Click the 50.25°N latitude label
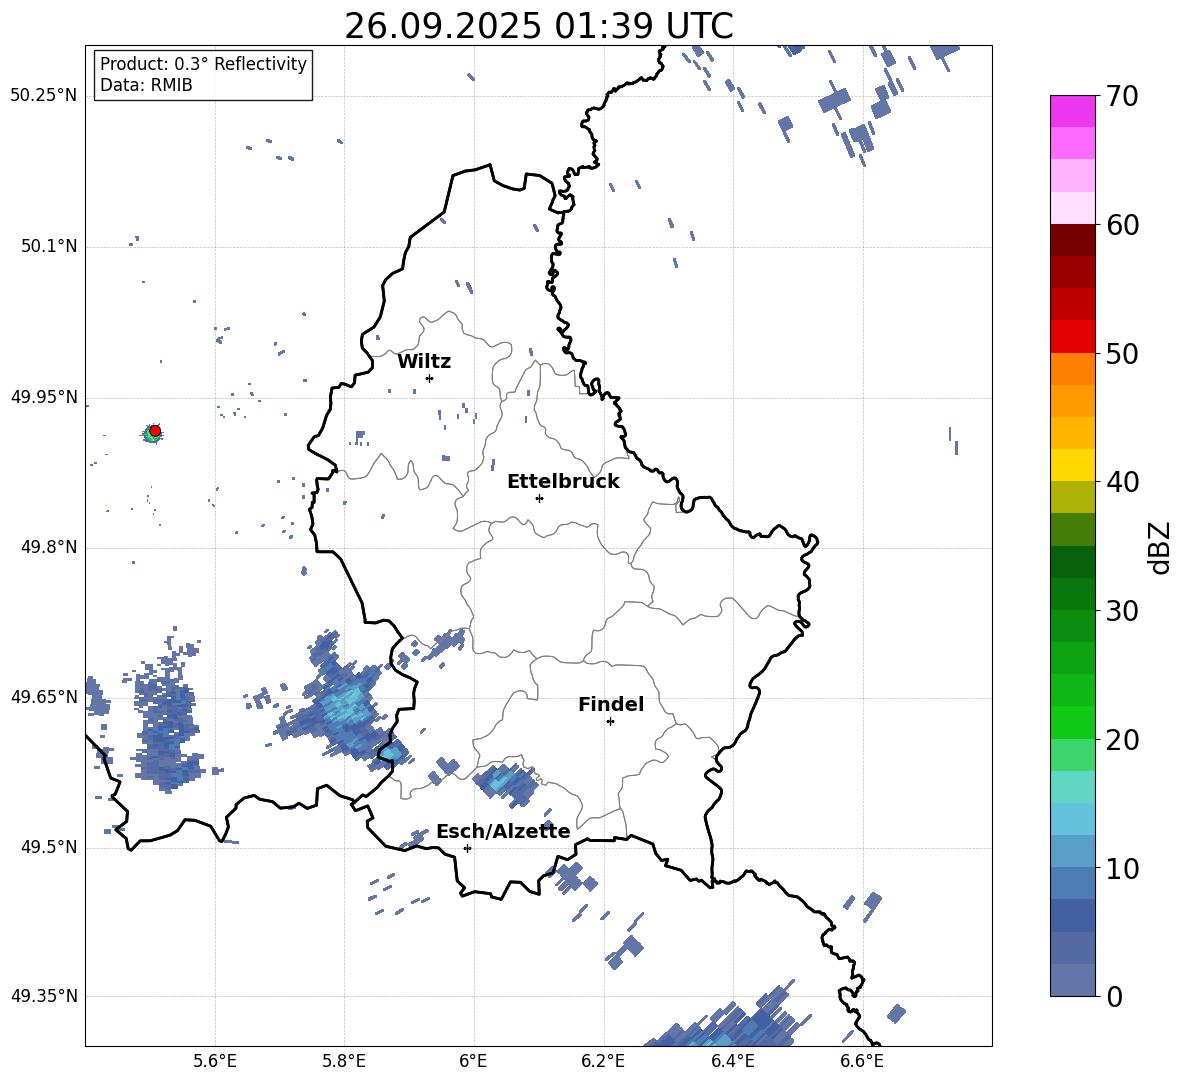Image resolution: width=1184 pixels, height=1081 pixels. tap(43, 96)
